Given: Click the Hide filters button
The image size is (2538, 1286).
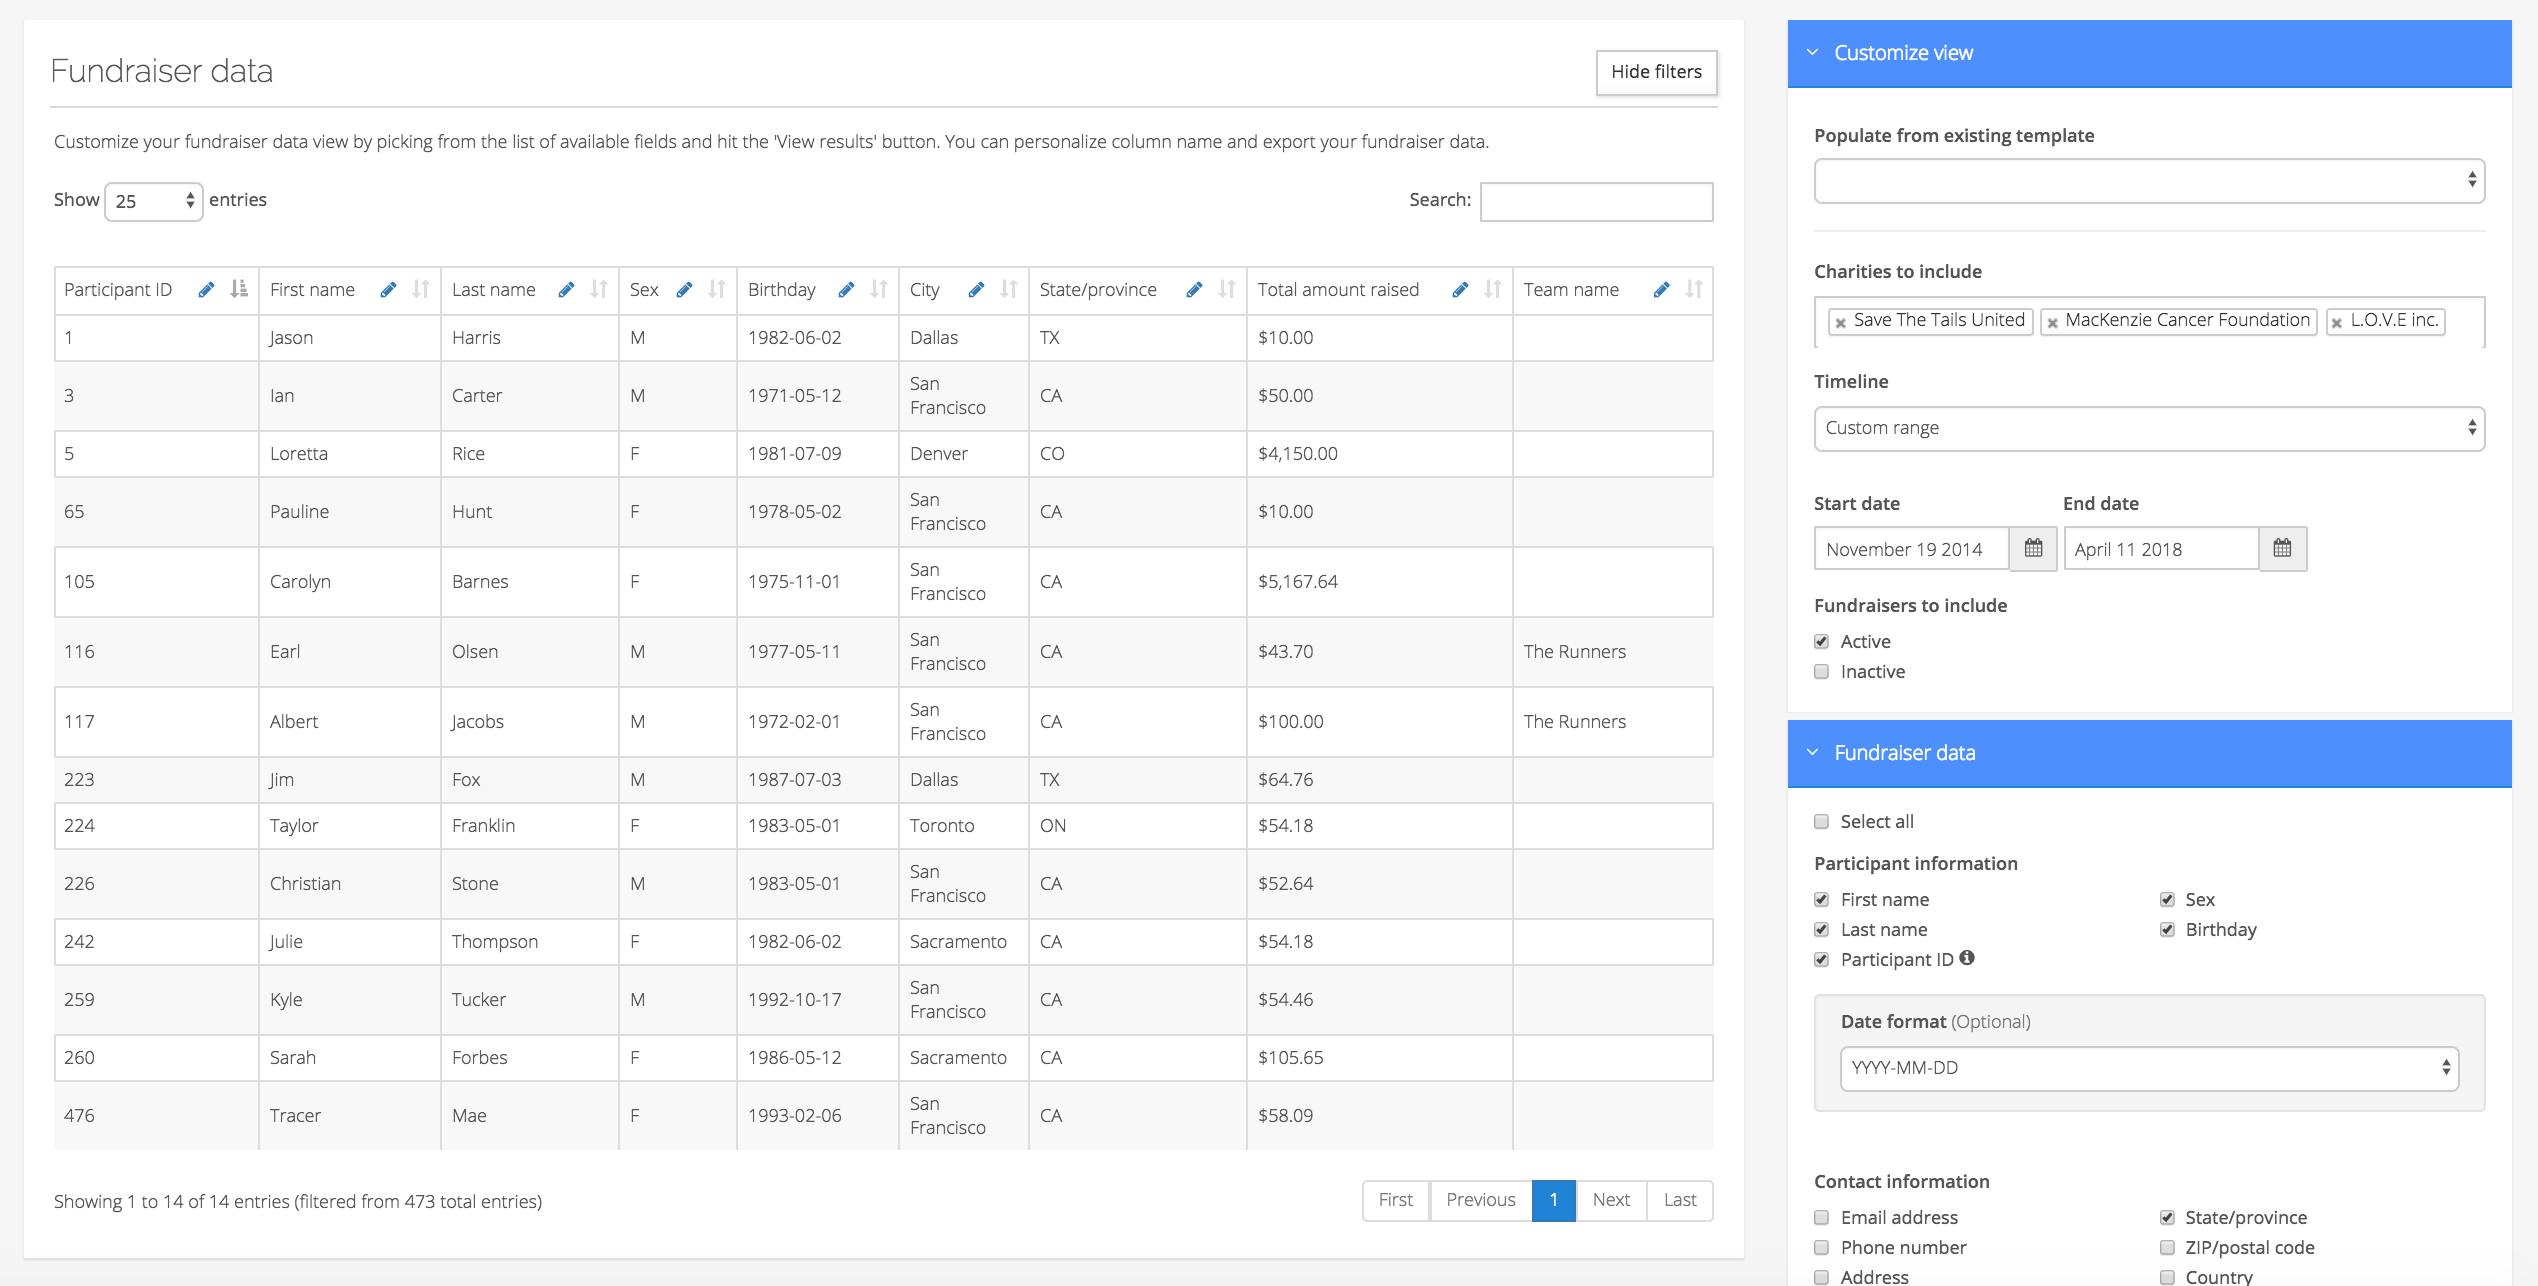Looking at the screenshot, I should pyautogui.click(x=1656, y=72).
